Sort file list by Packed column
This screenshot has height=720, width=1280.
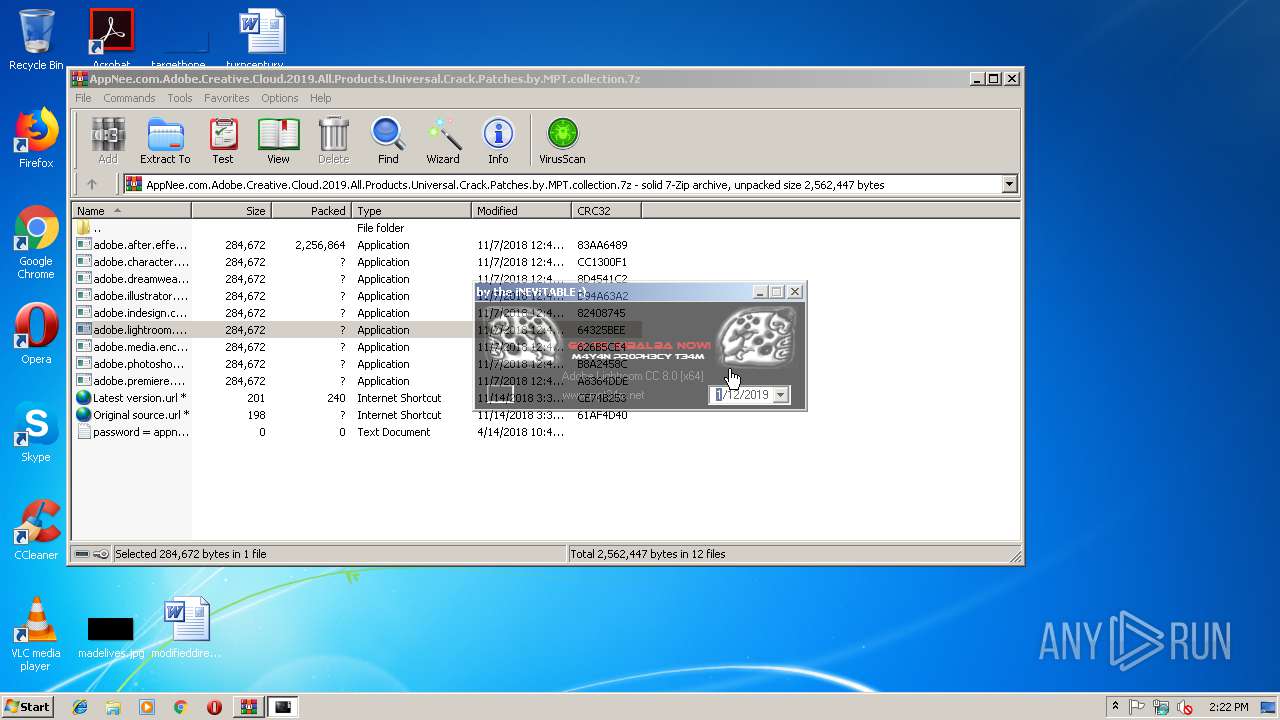(x=311, y=211)
